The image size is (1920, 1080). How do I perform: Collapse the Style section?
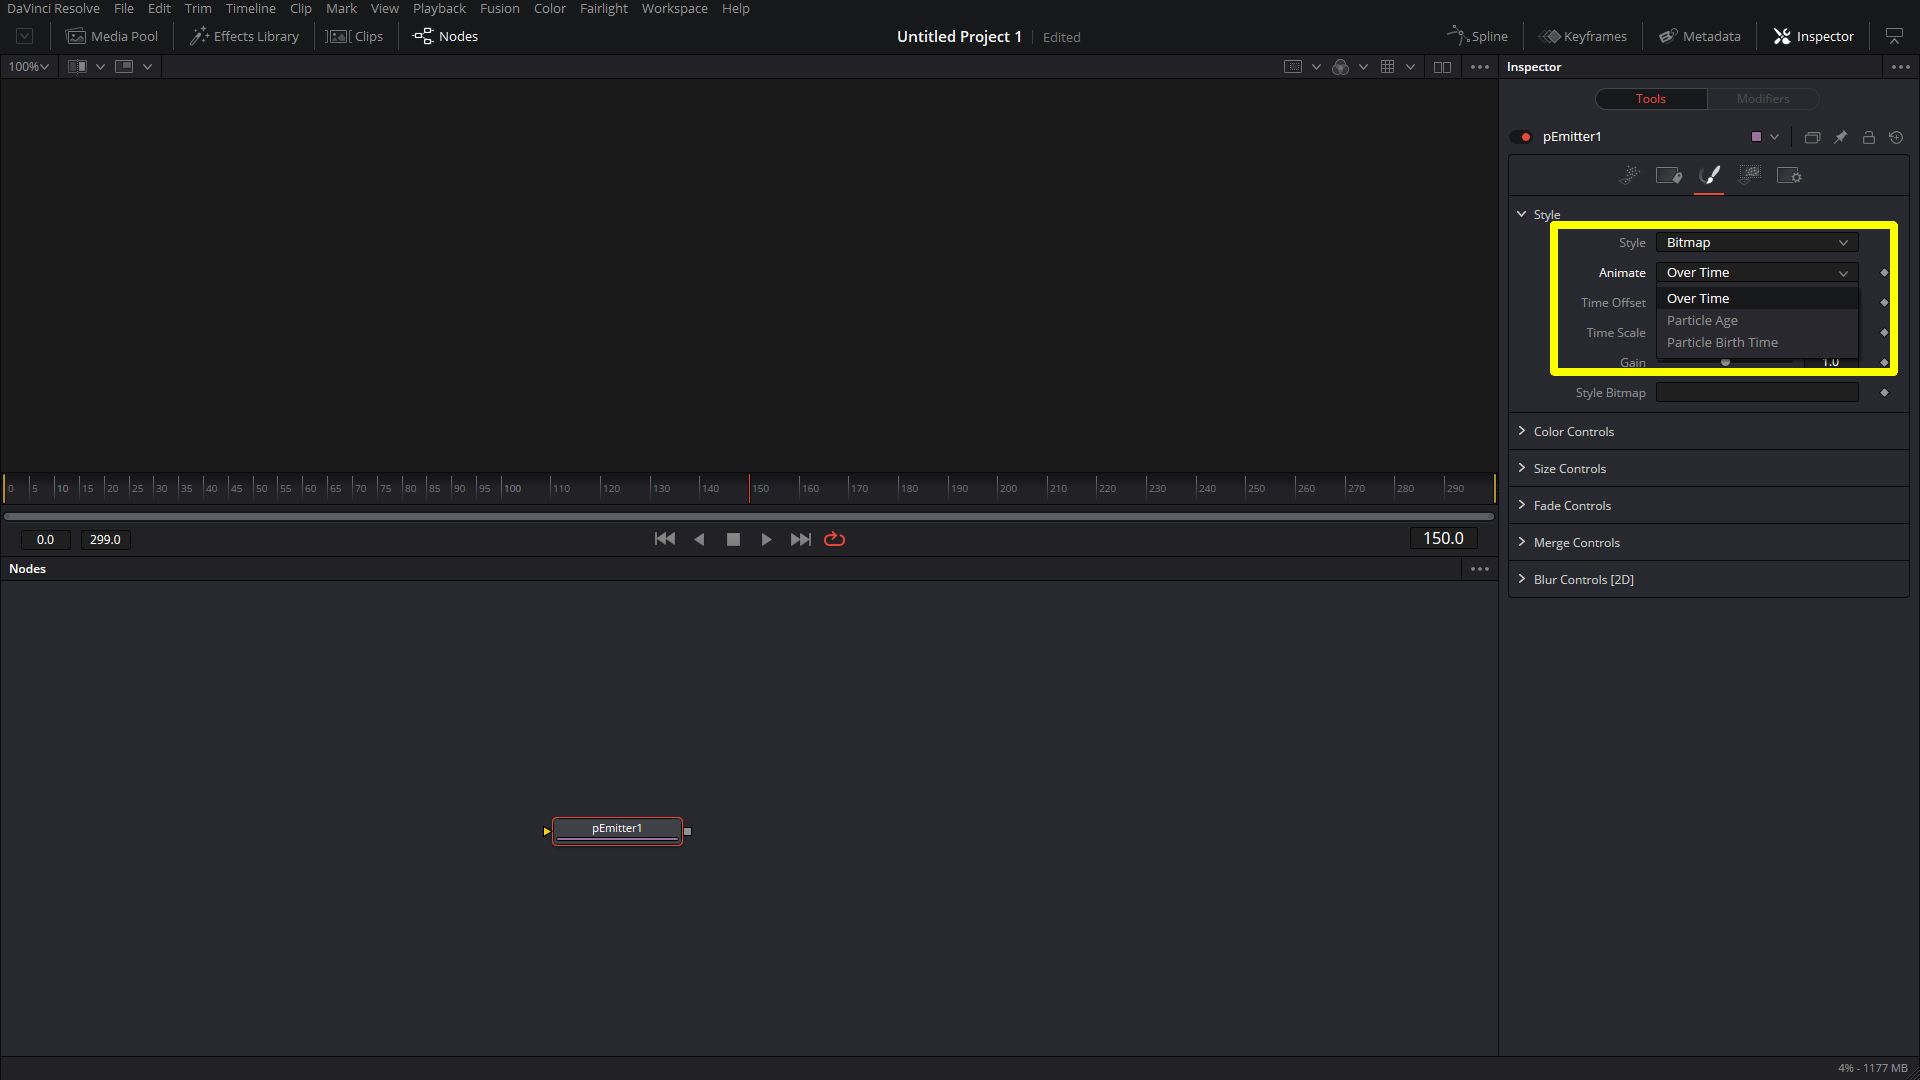(1522, 214)
